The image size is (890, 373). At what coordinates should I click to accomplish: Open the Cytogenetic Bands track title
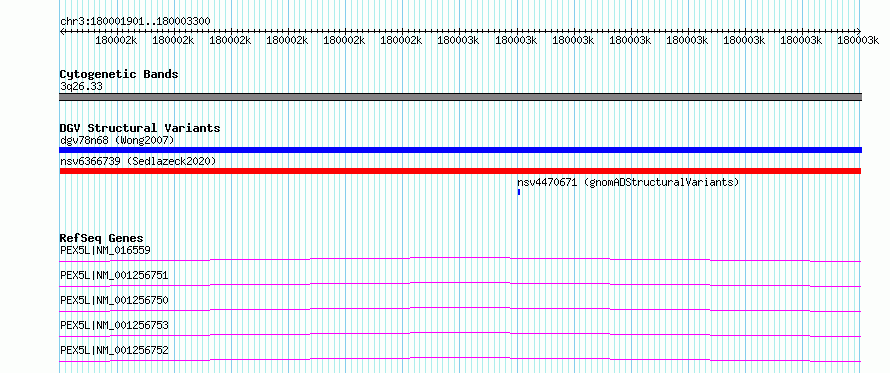tap(119, 74)
